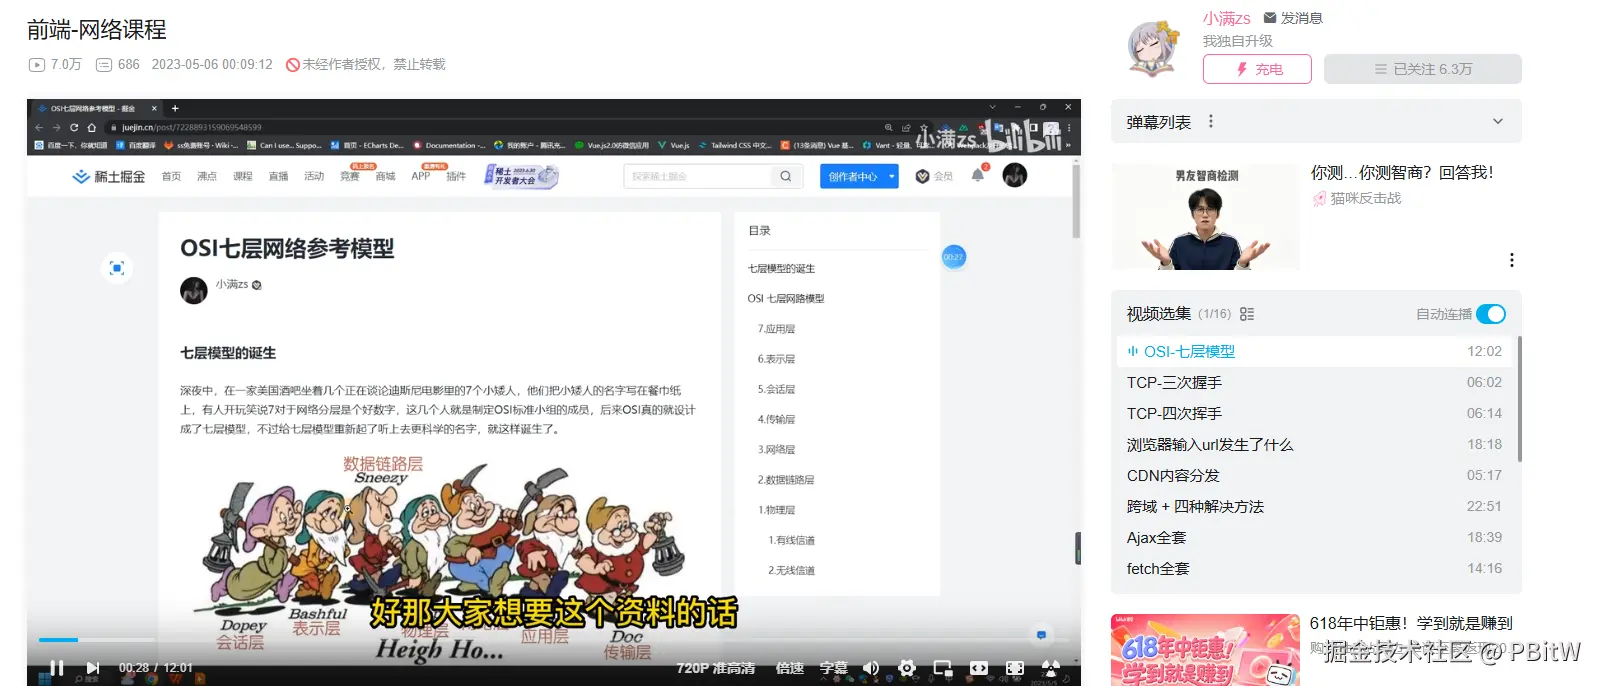Open the 618年中钜惠 ad thumbnail

point(1205,650)
